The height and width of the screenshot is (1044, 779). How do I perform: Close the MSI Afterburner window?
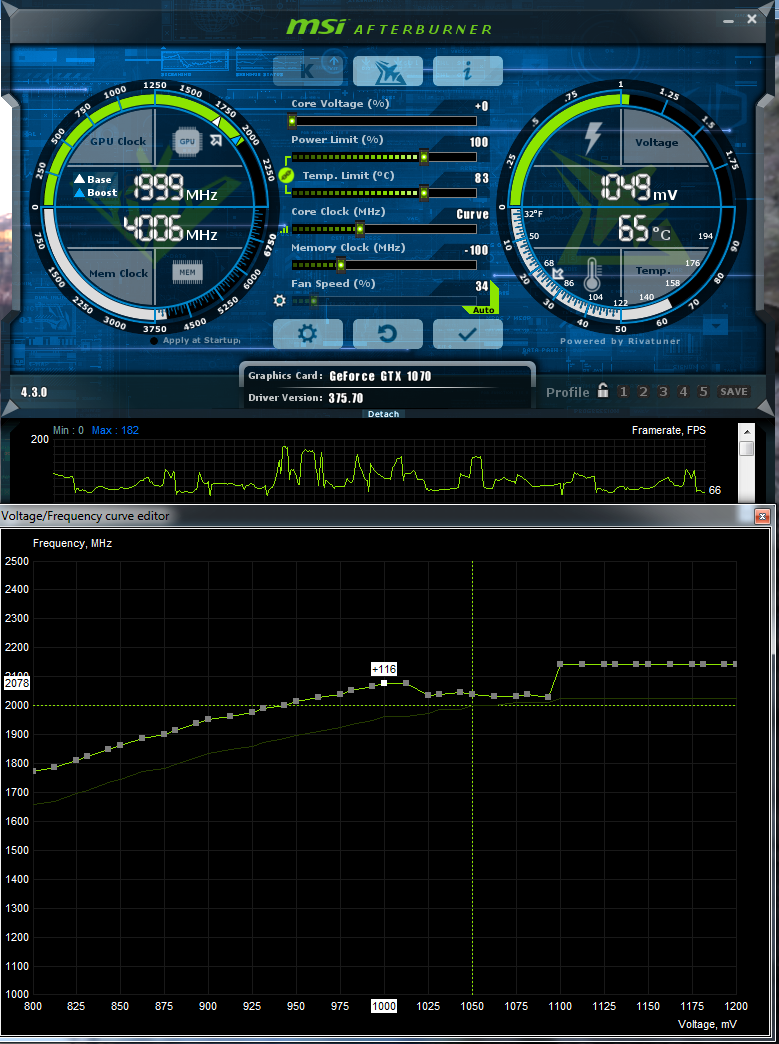click(752, 19)
